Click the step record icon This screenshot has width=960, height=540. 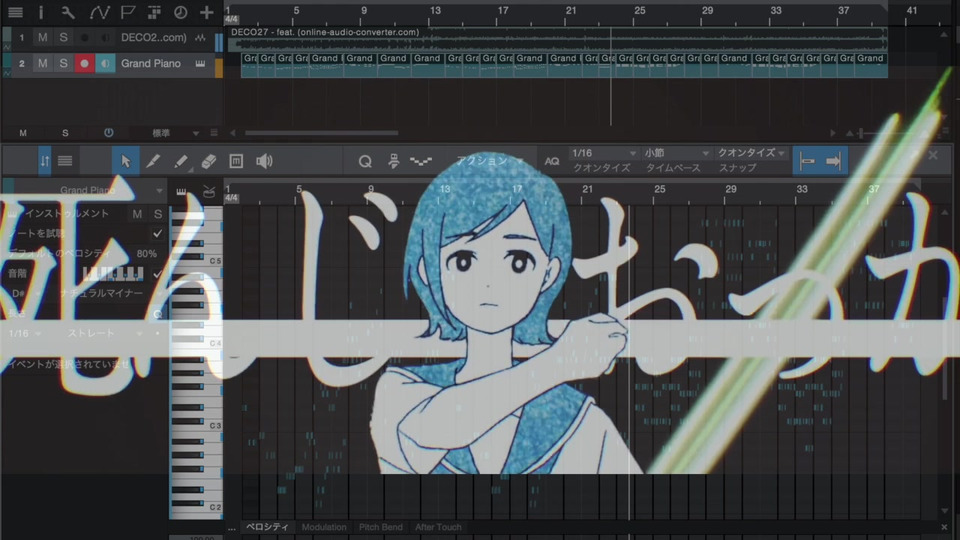click(393, 161)
